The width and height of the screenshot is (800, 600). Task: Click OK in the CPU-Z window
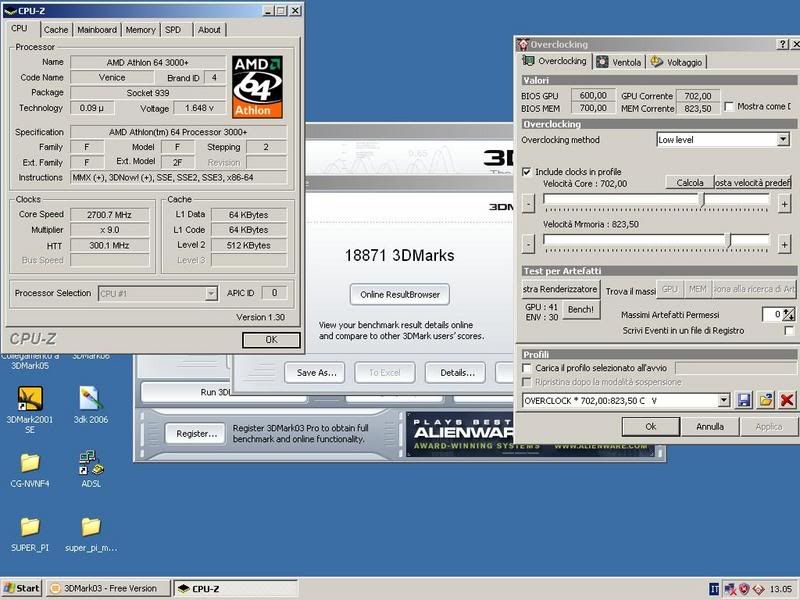coord(271,340)
